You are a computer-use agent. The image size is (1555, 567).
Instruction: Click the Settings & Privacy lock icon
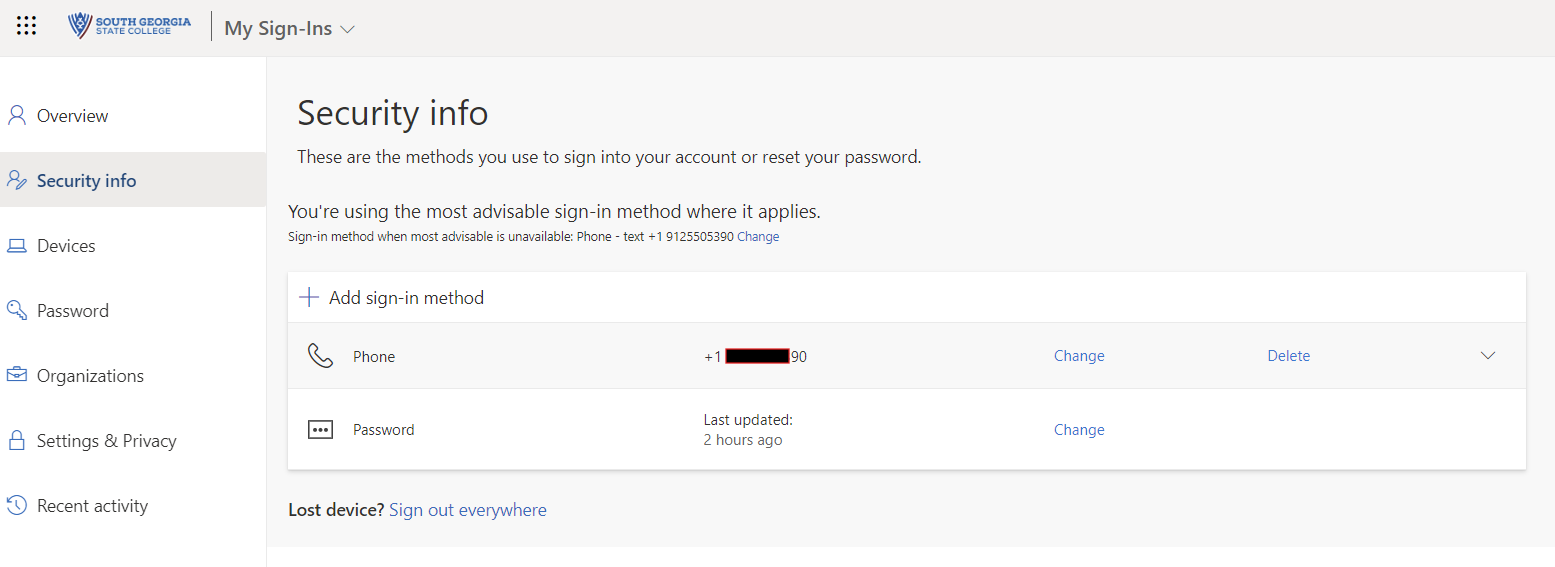[x=17, y=440]
